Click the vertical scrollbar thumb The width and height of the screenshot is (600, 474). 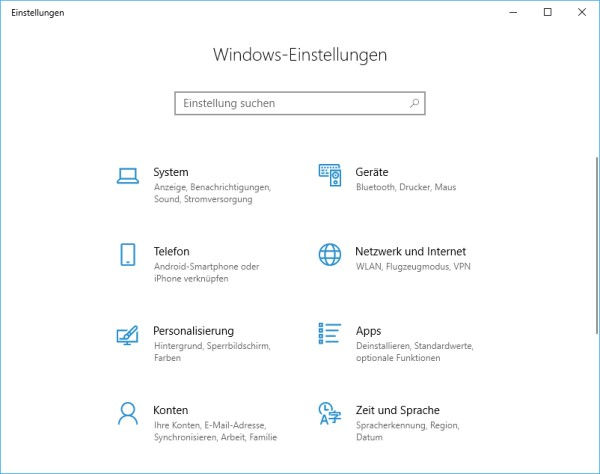(597, 245)
